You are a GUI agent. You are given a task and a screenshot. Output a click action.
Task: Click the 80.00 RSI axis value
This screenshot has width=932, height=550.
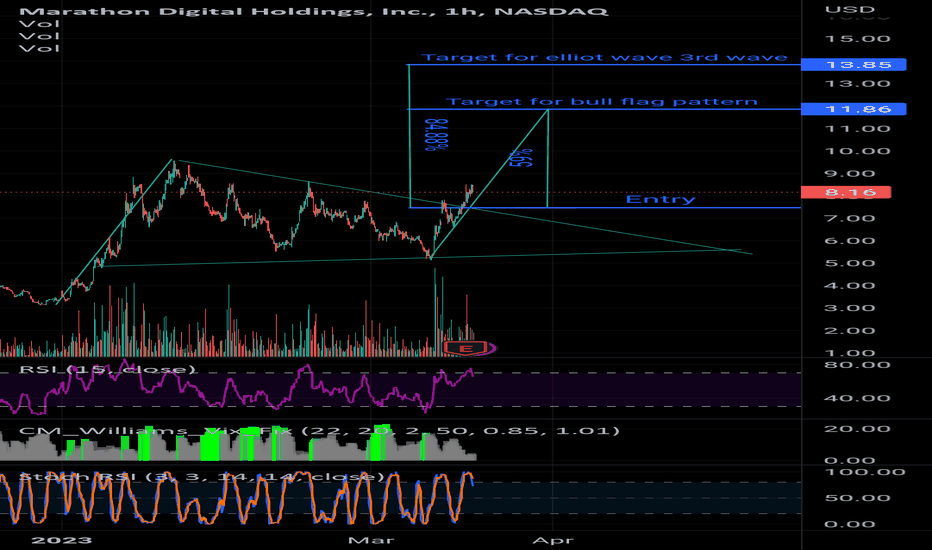point(857,364)
